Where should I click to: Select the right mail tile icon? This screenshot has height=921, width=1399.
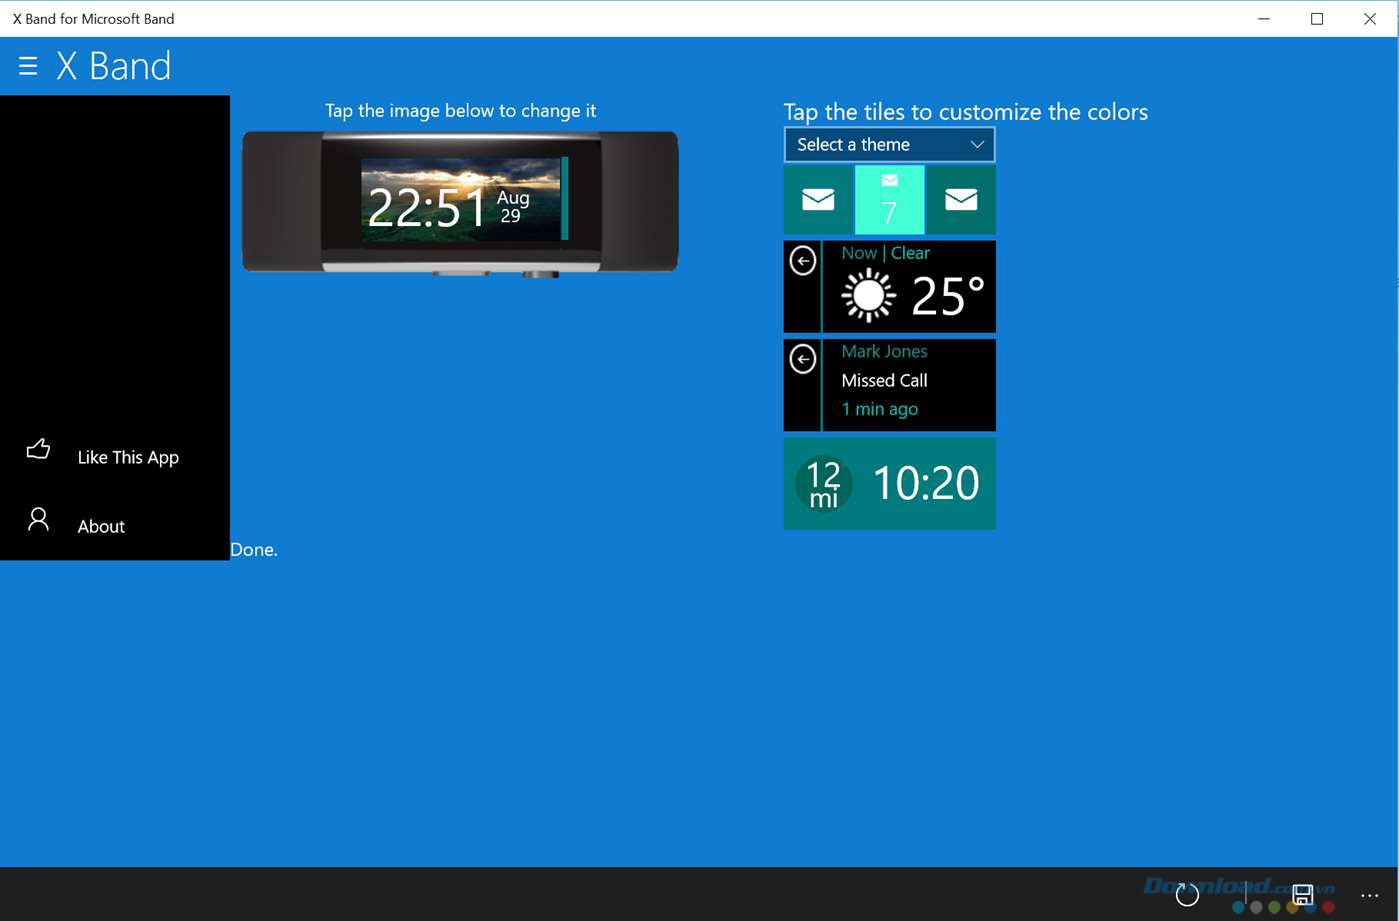[x=961, y=199]
